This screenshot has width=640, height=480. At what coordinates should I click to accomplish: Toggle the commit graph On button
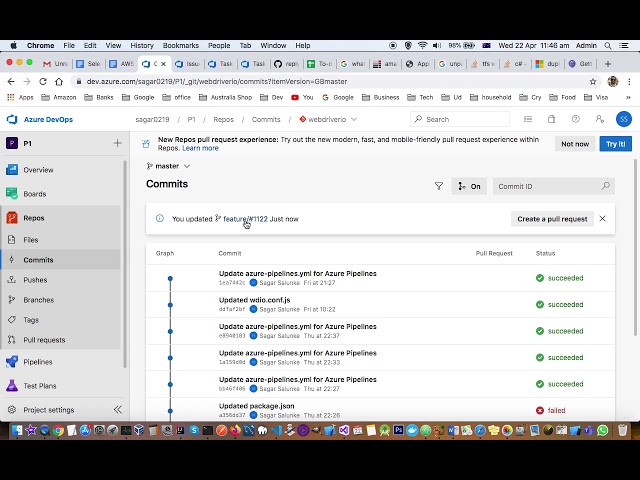point(469,187)
